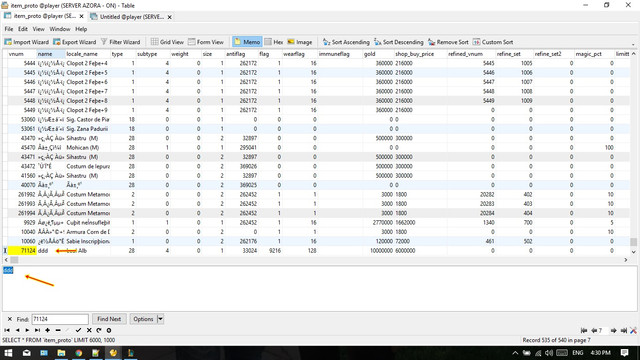Image resolution: width=640 pixels, height=360 pixels.
Task: Open the File menu
Action: (x=9, y=29)
